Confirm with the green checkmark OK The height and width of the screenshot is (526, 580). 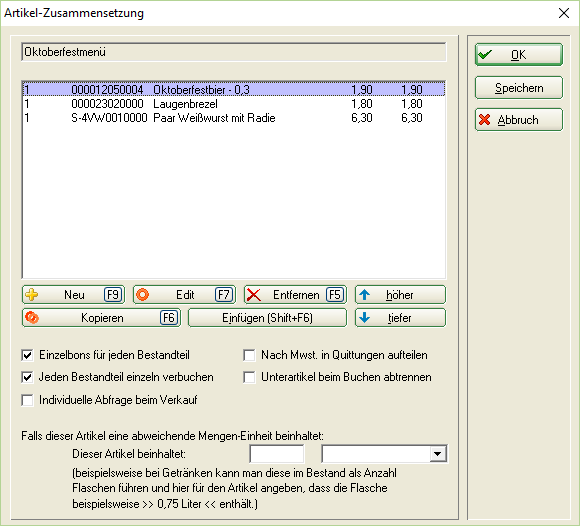pos(519,55)
